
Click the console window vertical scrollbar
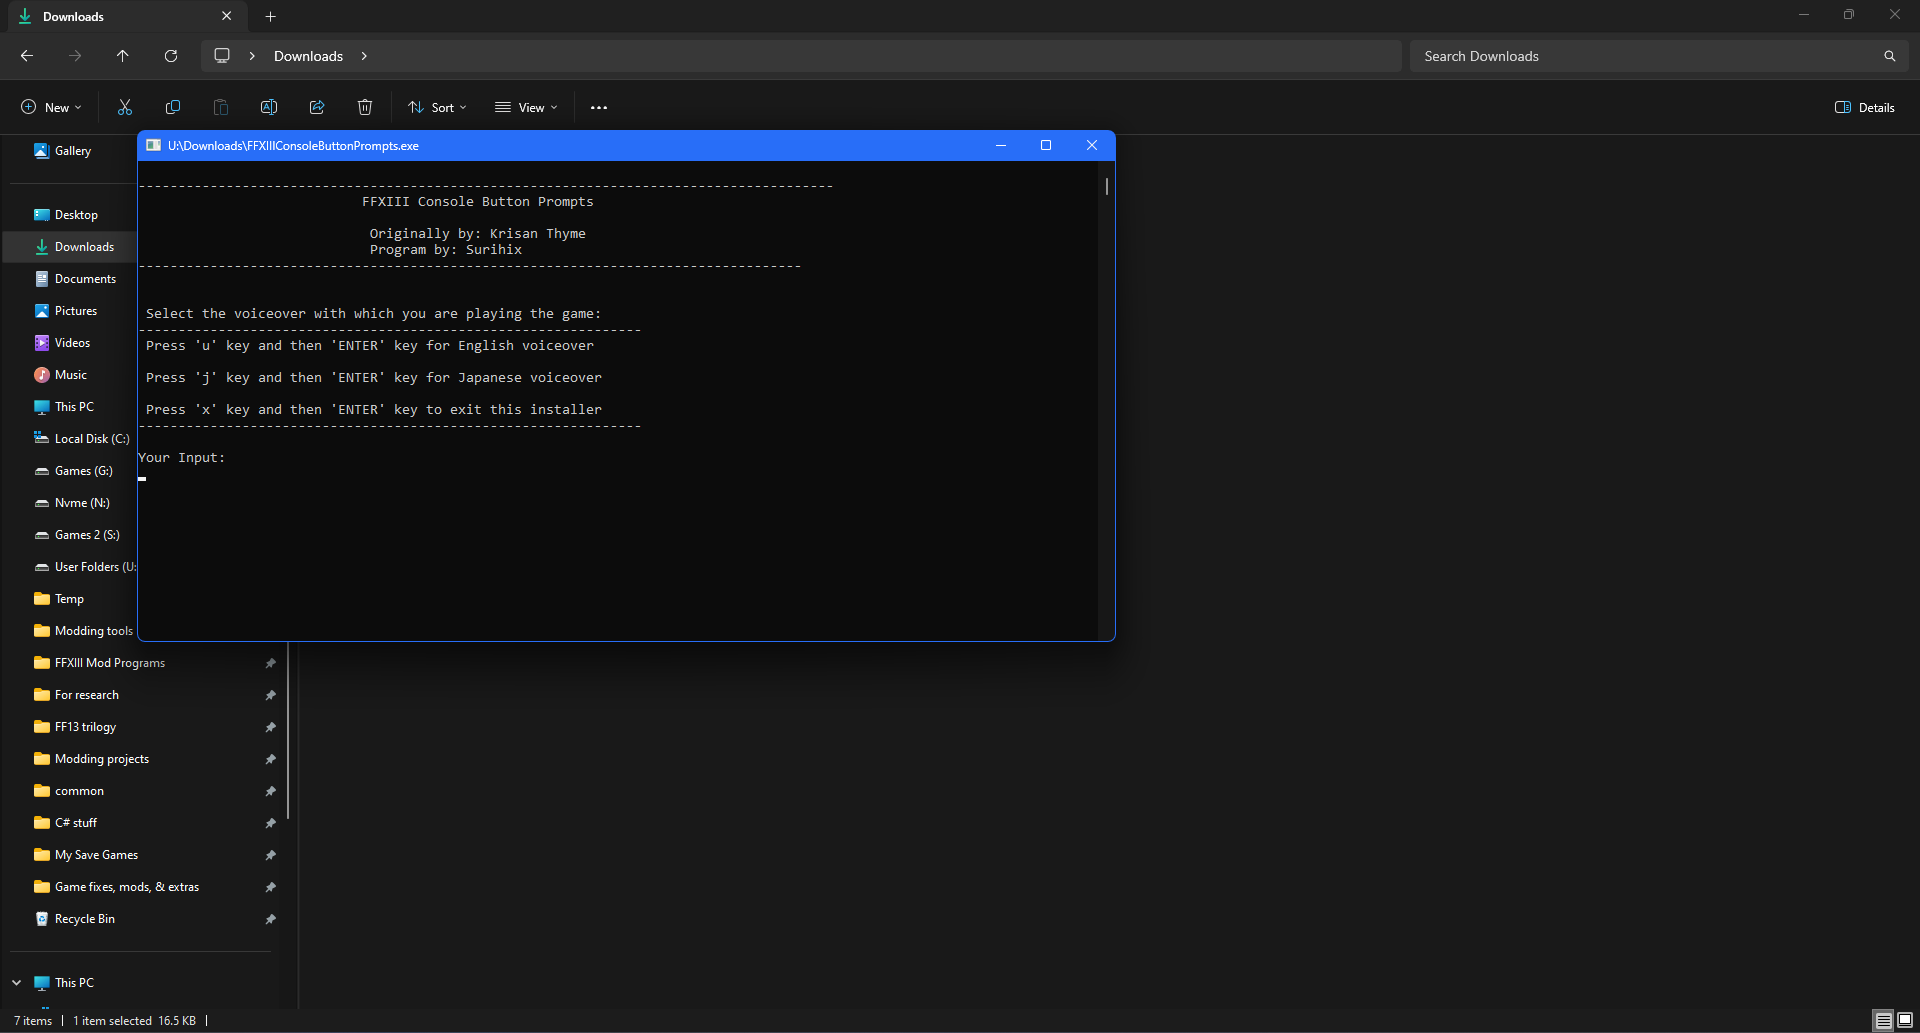pyautogui.click(x=1106, y=400)
